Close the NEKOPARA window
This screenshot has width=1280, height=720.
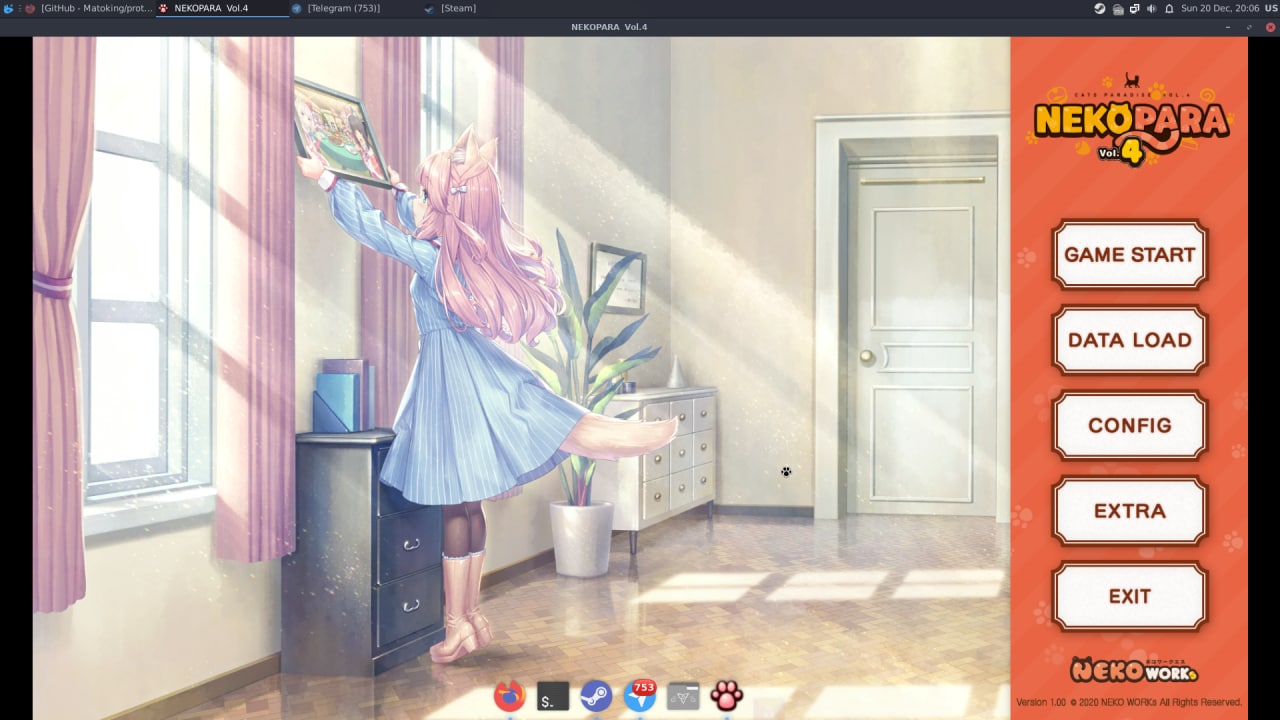(1270, 27)
